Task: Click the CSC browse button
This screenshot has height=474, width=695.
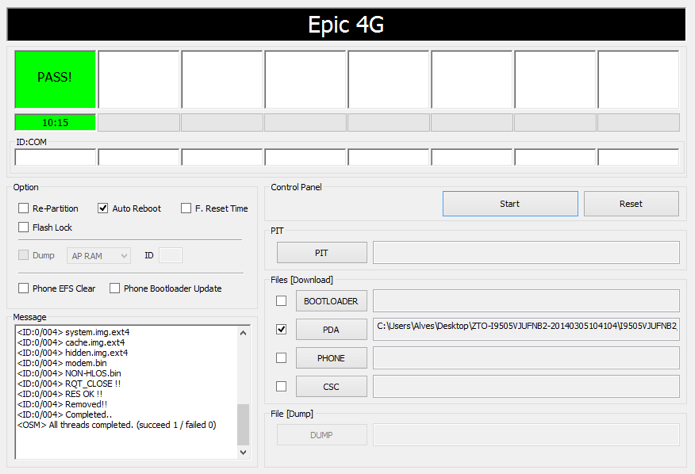Action: 332,386
